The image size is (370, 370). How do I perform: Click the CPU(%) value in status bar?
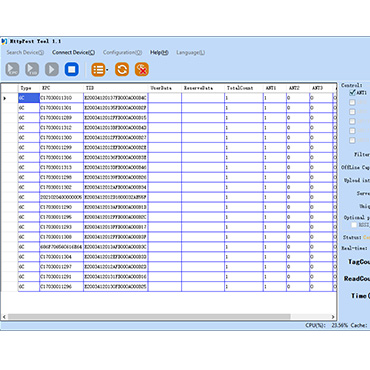(x=339, y=325)
